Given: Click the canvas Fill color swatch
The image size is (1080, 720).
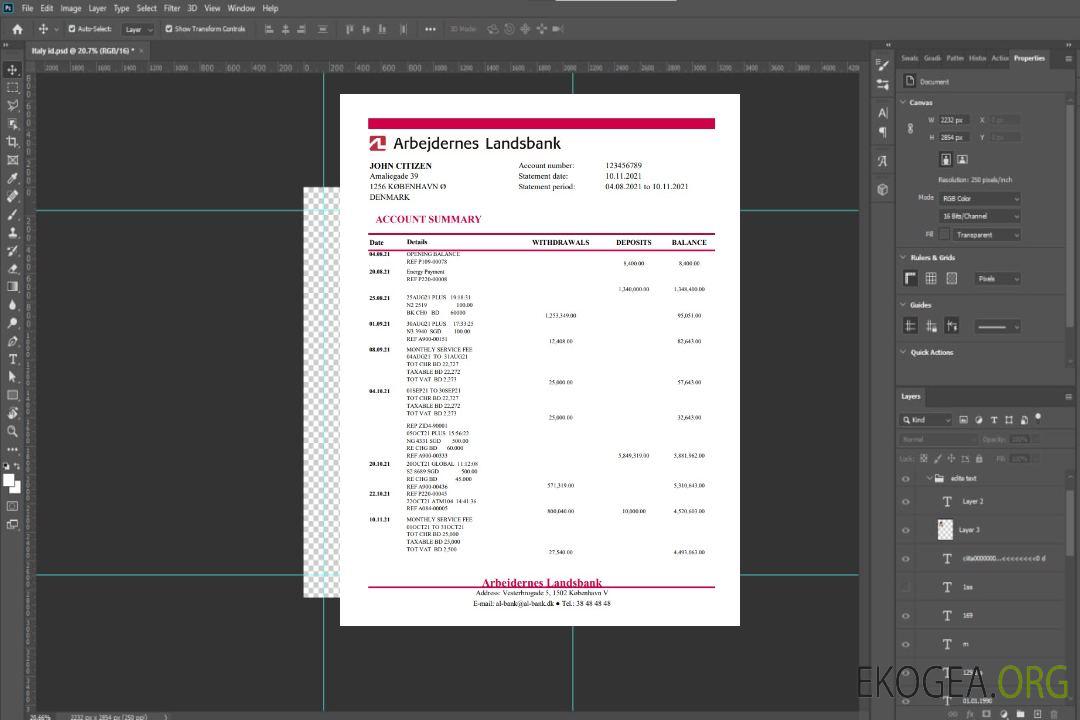Looking at the screenshot, I should coord(944,235).
